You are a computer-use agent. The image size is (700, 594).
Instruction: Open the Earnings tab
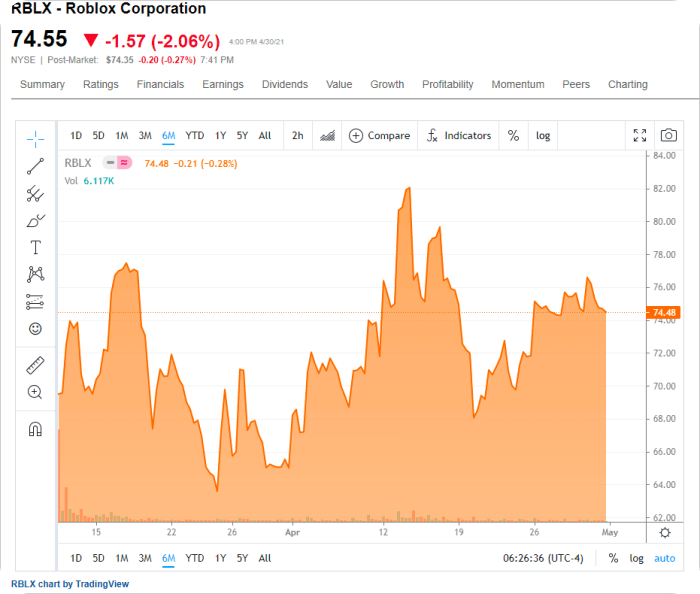pos(223,85)
